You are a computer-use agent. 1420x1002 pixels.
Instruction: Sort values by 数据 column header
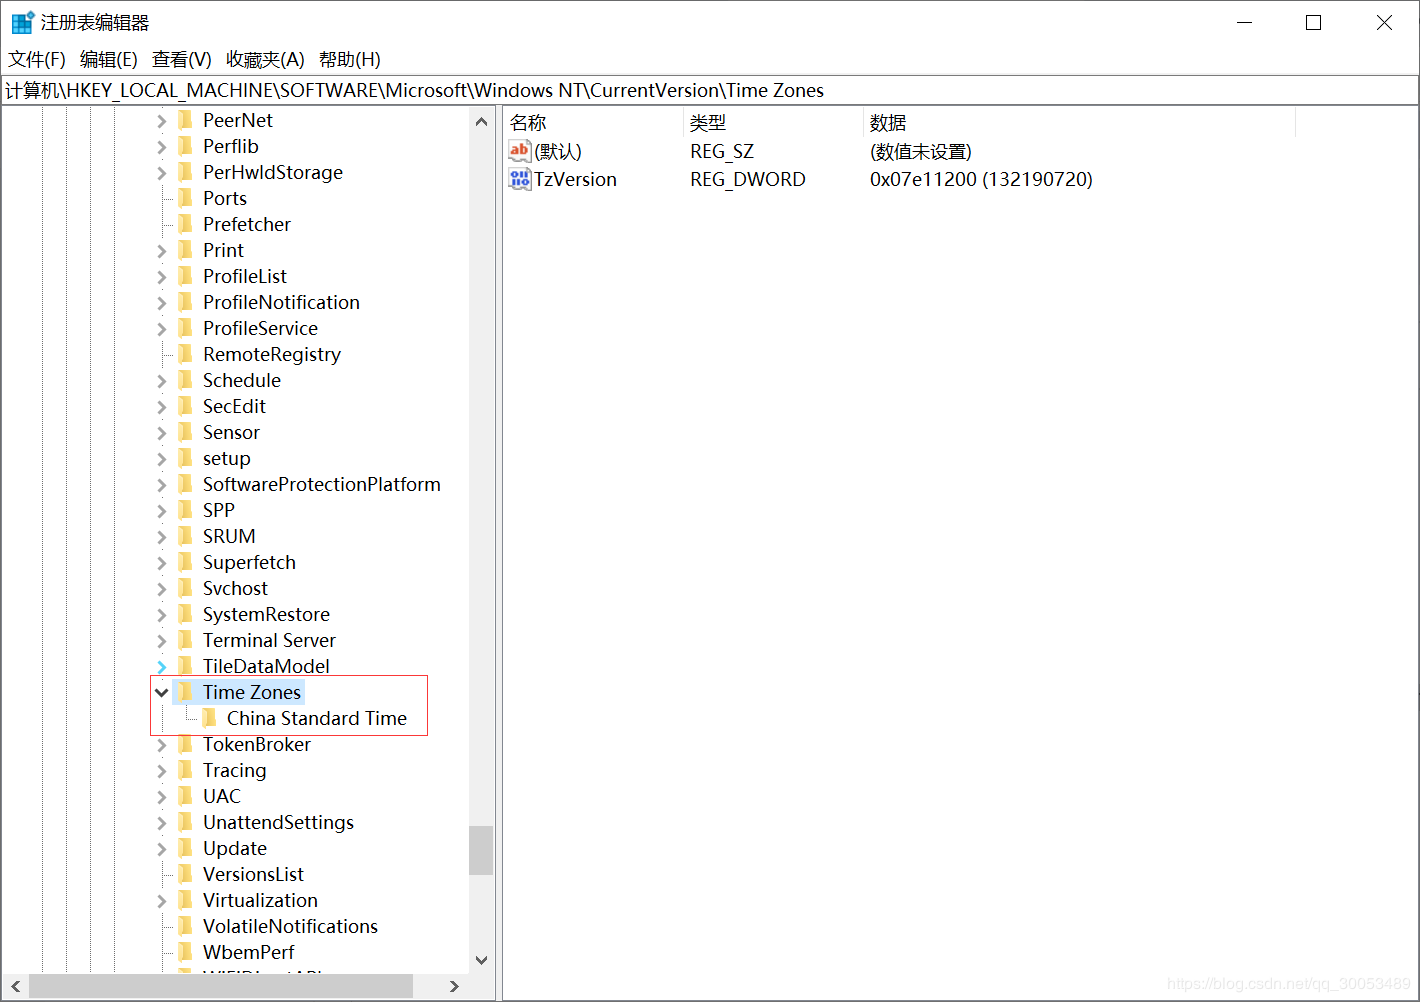(x=1079, y=123)
